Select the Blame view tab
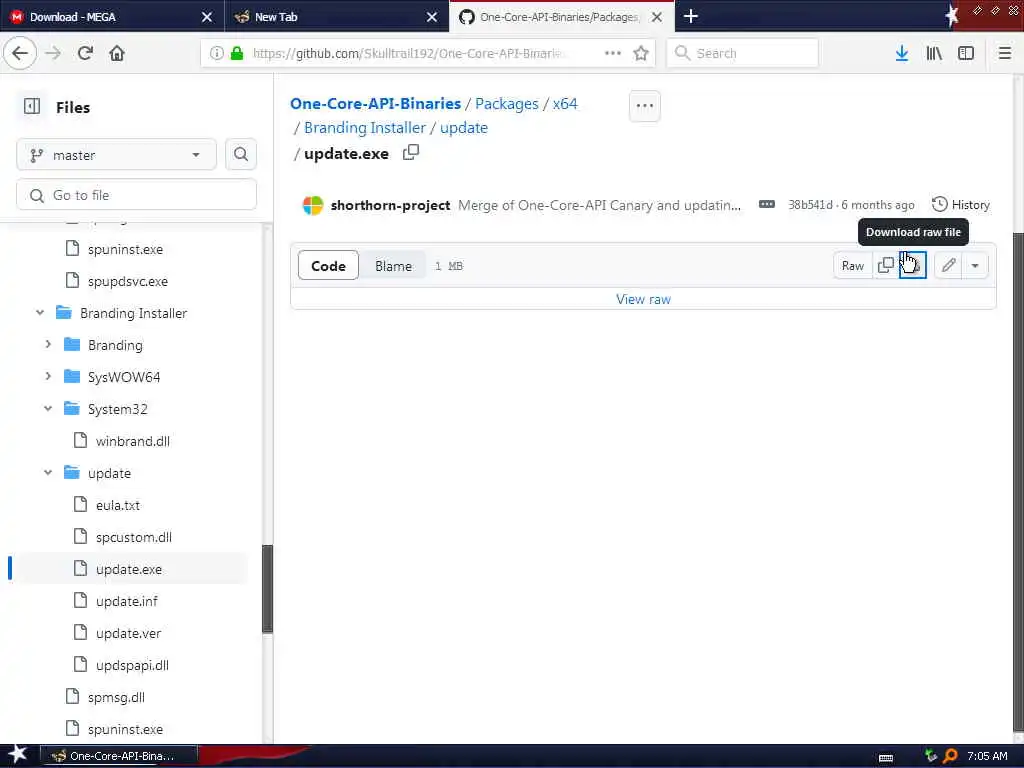This screenshot has width=1024, height=768. (x=393, y=266)
